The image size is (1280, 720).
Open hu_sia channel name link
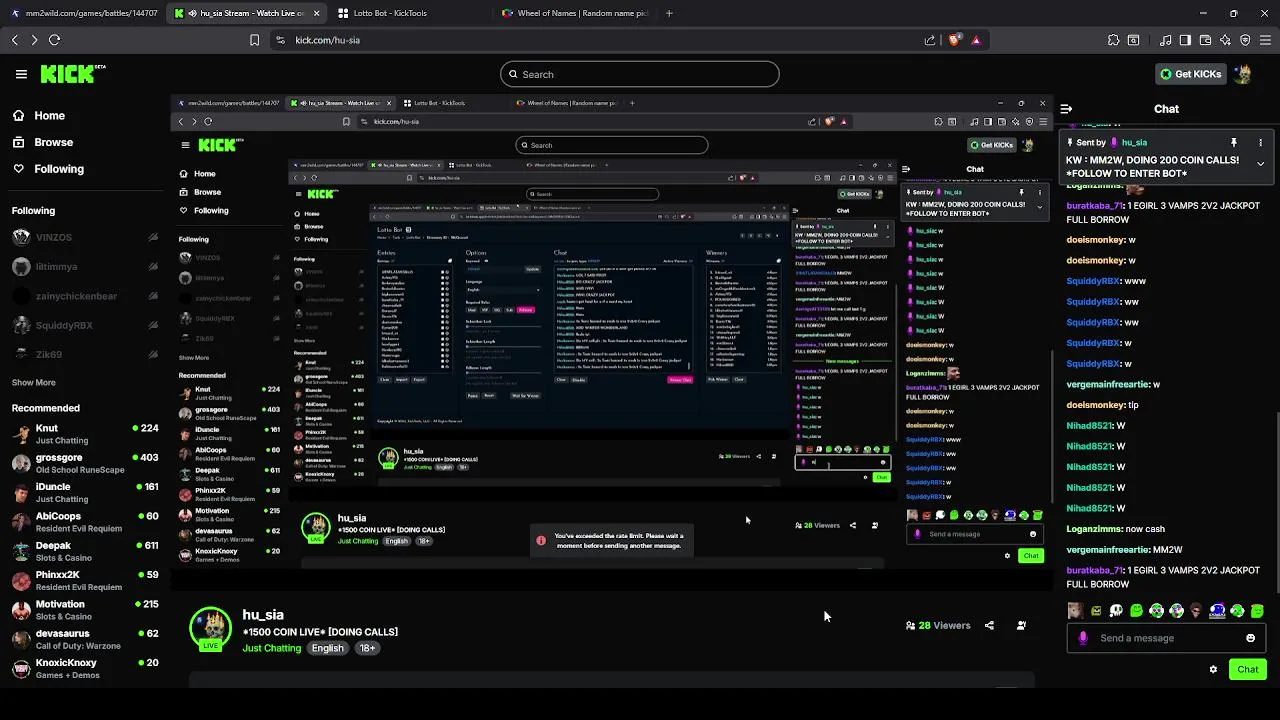point(263,615)
